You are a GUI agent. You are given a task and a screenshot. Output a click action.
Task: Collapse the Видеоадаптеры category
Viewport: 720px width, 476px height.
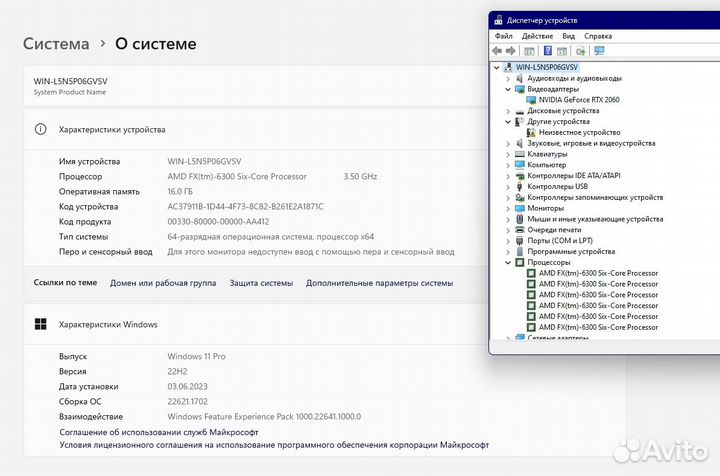(x=508, y=89)
